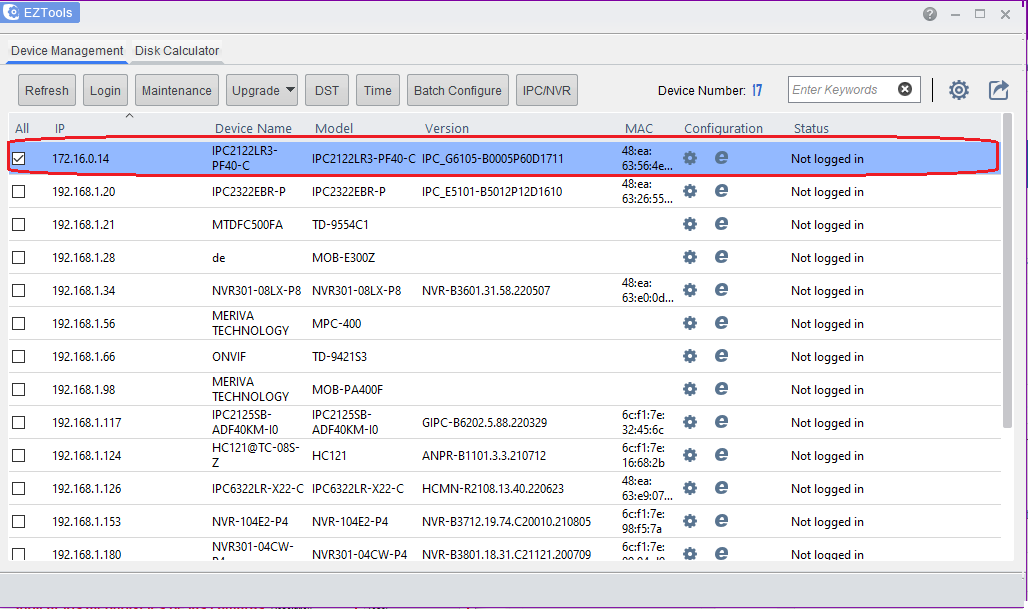The height and width of the screenshot is (609, 1028).
Task: Click web access icon for IPC2322EBR-P
Action: [721, 191]
